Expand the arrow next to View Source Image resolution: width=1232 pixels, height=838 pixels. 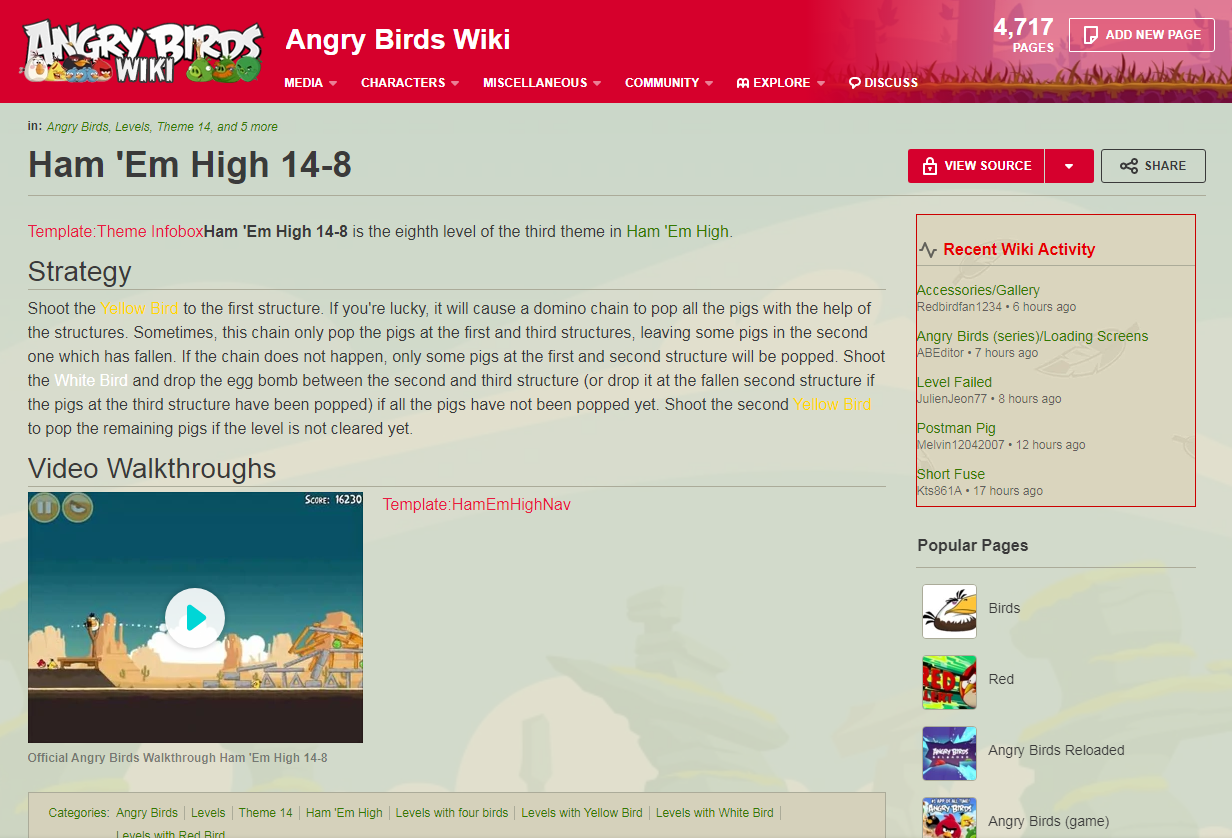[x=1069, y=166]
